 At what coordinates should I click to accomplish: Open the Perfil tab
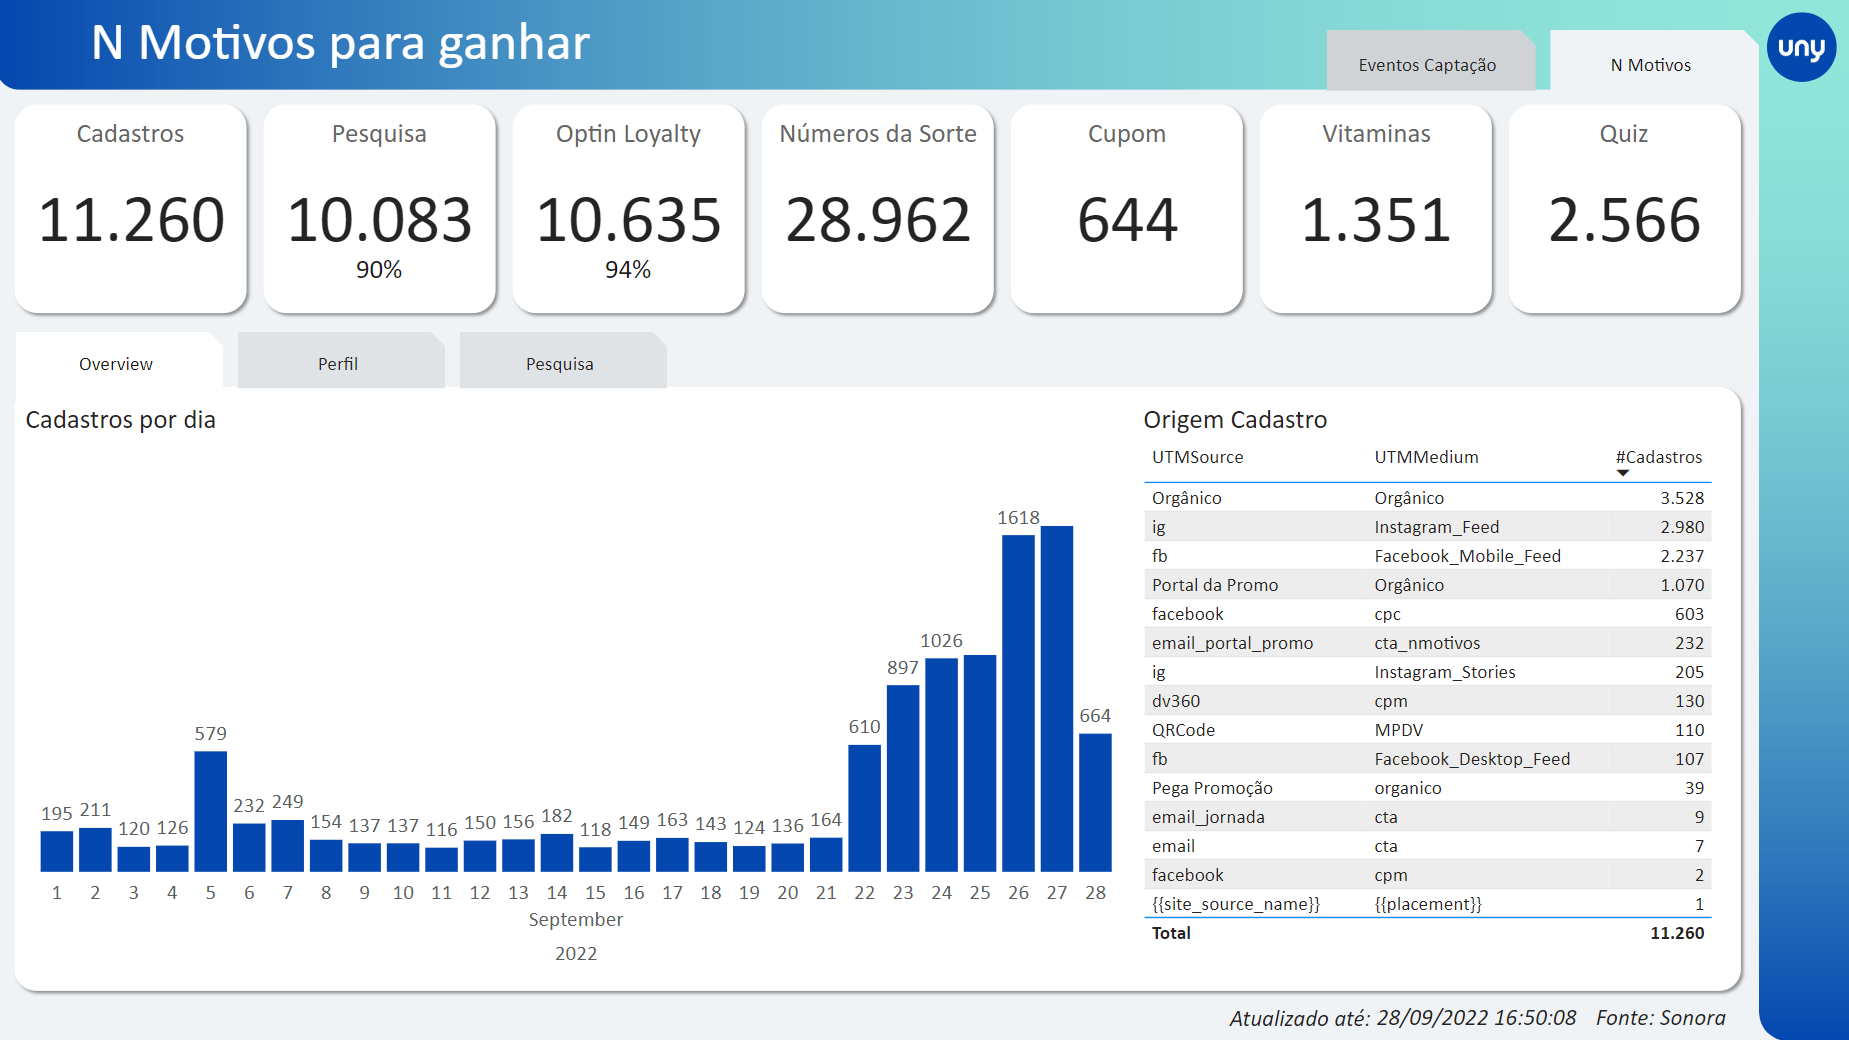(338, 364)
